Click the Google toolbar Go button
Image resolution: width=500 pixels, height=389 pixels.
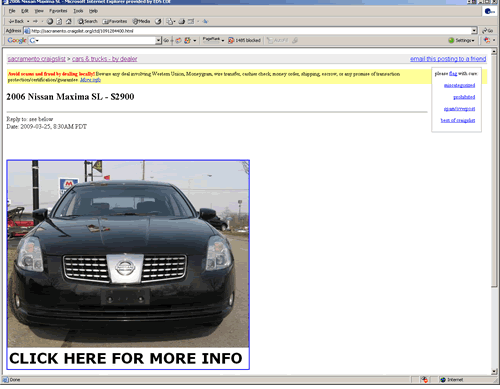(x=166, y=40)
